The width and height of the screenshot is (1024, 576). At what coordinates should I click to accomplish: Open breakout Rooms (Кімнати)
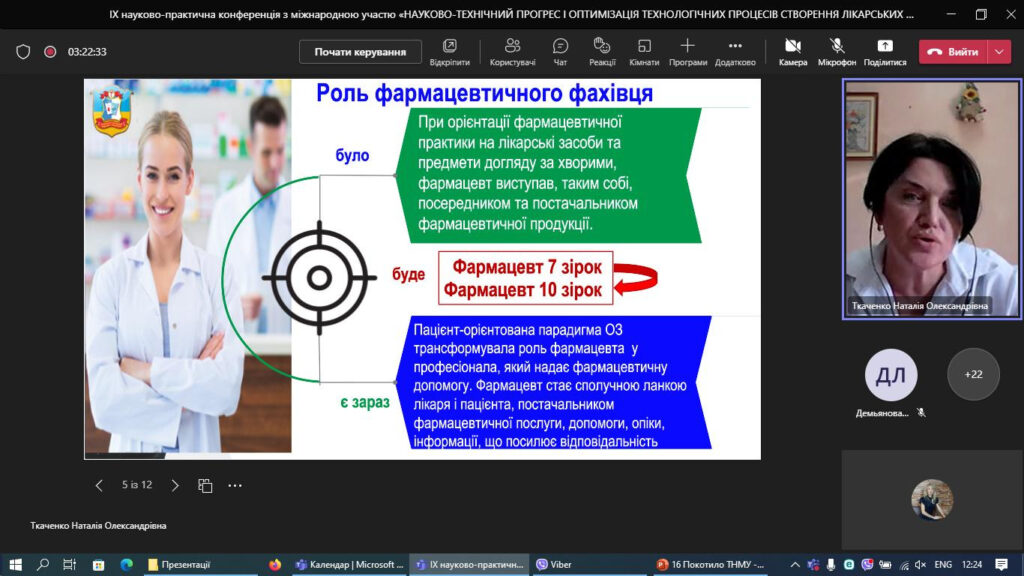[644, 51]
